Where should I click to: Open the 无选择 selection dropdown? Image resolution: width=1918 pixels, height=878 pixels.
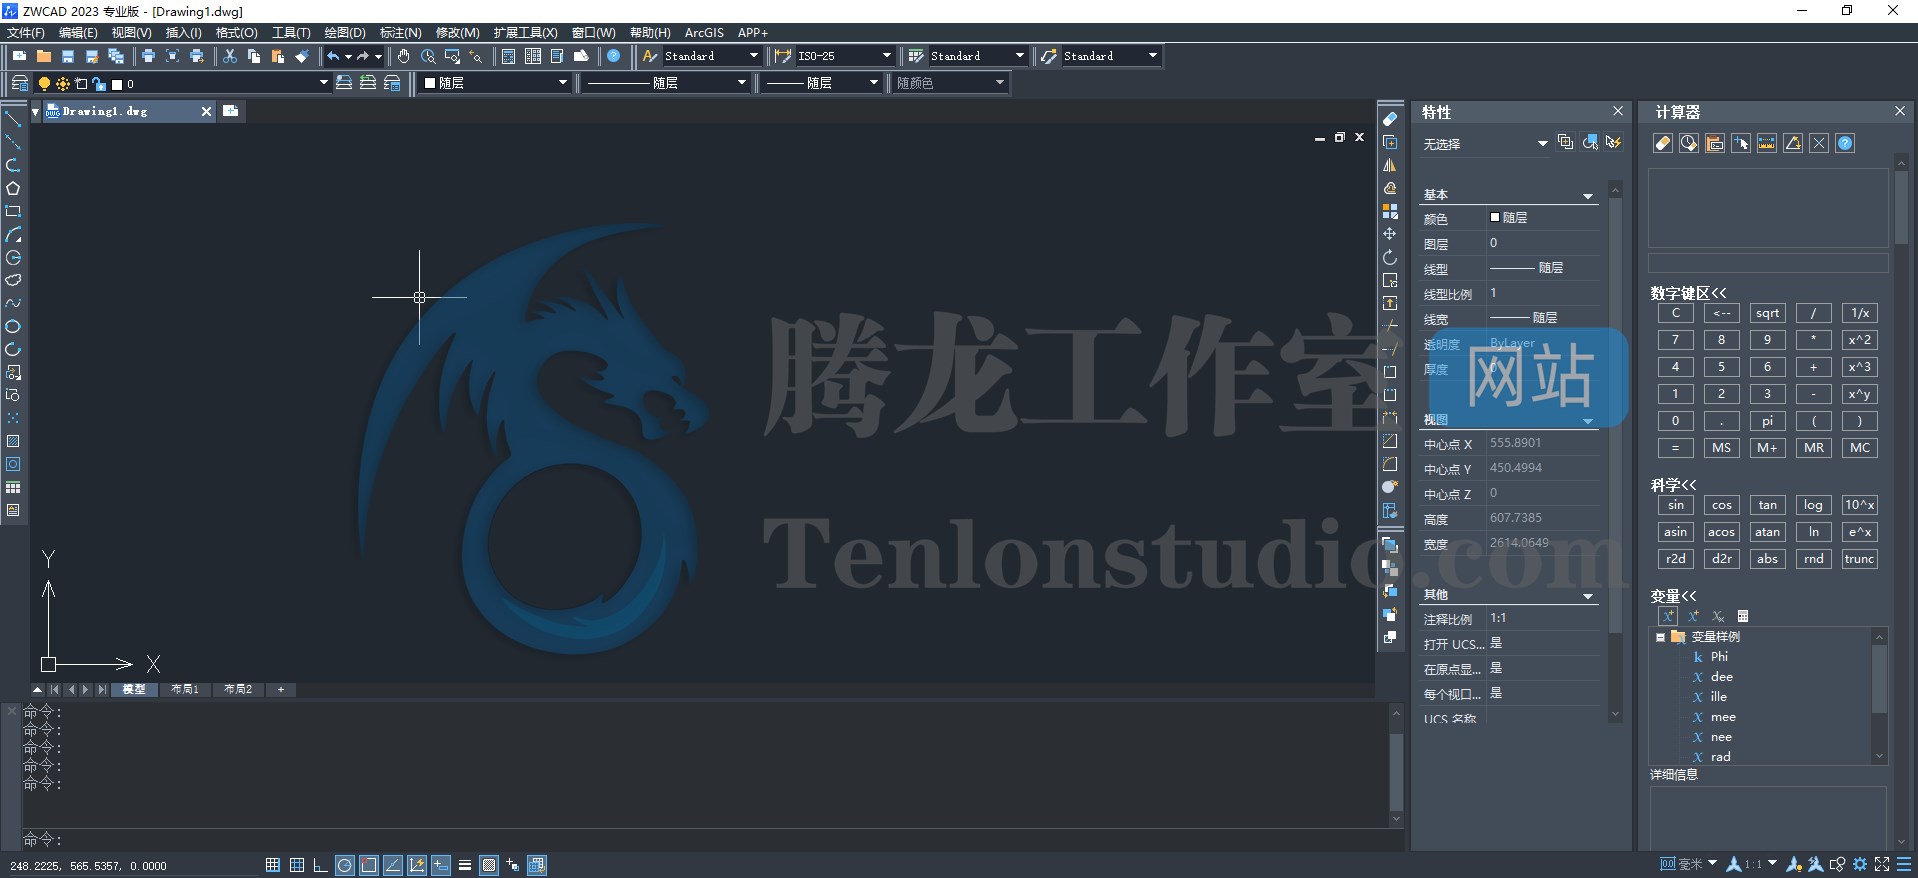pos(1485,144)
